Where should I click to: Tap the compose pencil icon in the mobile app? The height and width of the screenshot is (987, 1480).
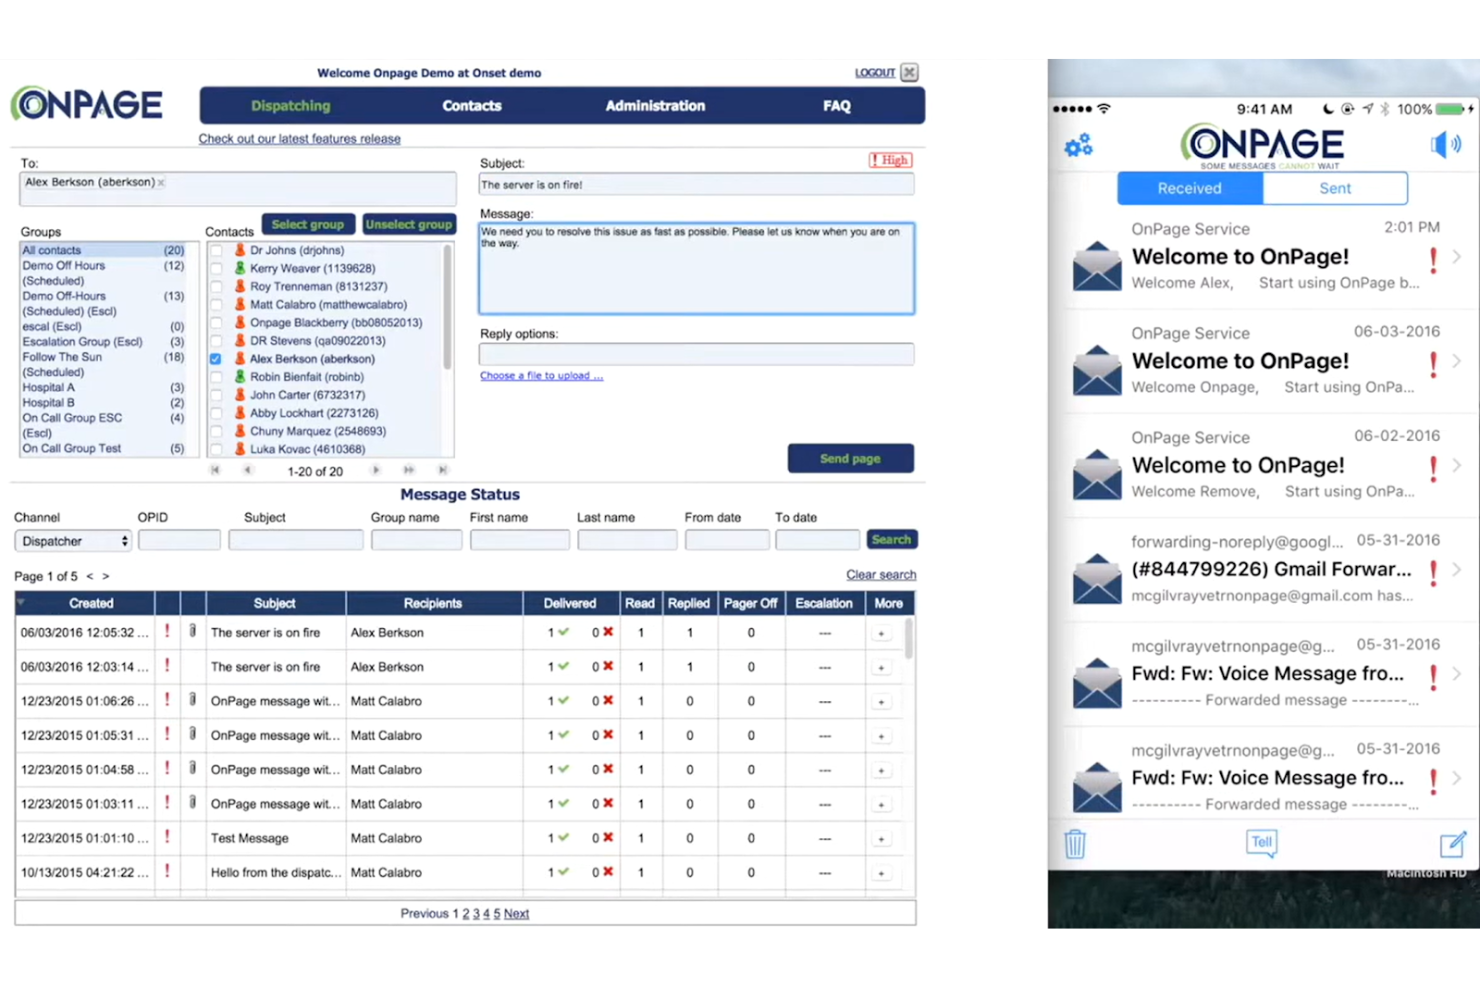pos(1455,843)
